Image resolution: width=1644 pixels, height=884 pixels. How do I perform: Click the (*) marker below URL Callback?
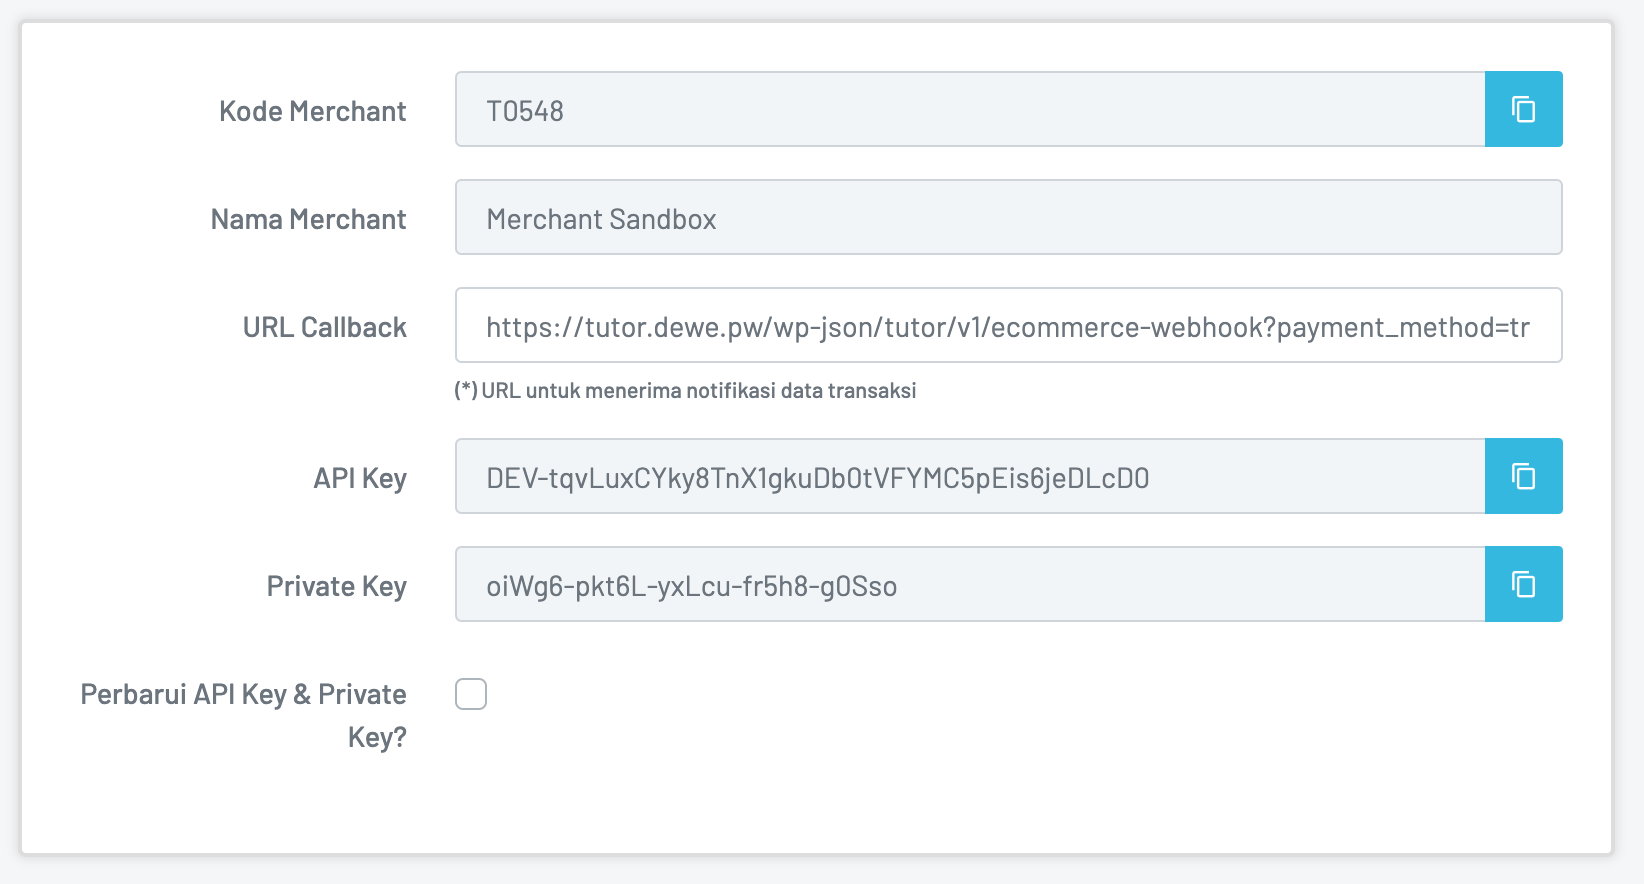point(465,391)
